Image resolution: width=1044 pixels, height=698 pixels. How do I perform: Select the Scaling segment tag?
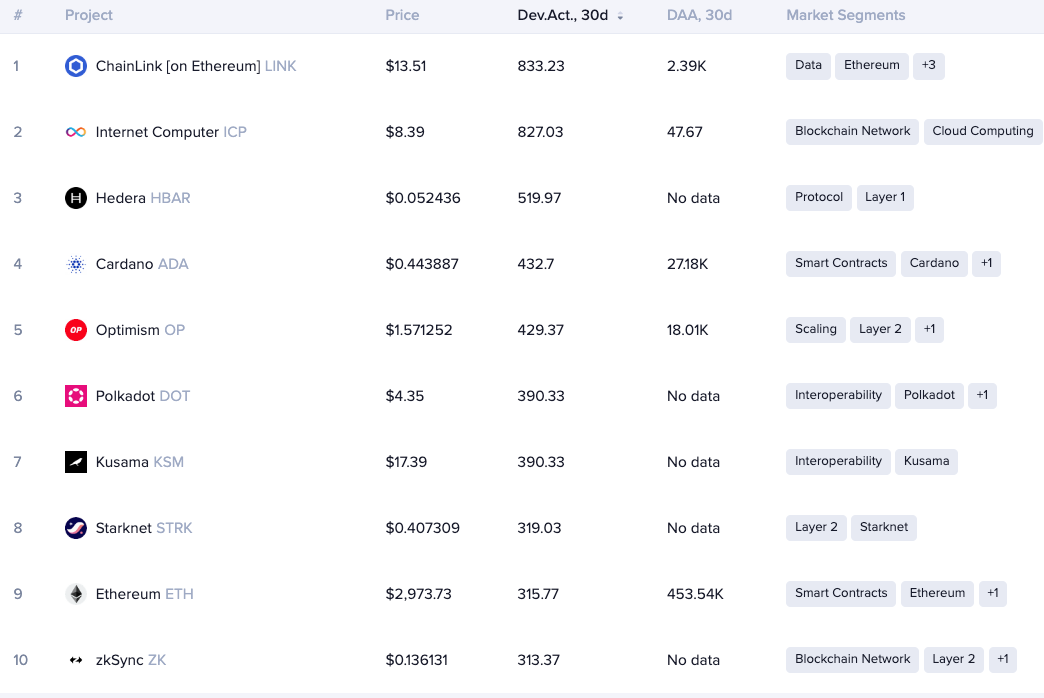coord(816,329)
